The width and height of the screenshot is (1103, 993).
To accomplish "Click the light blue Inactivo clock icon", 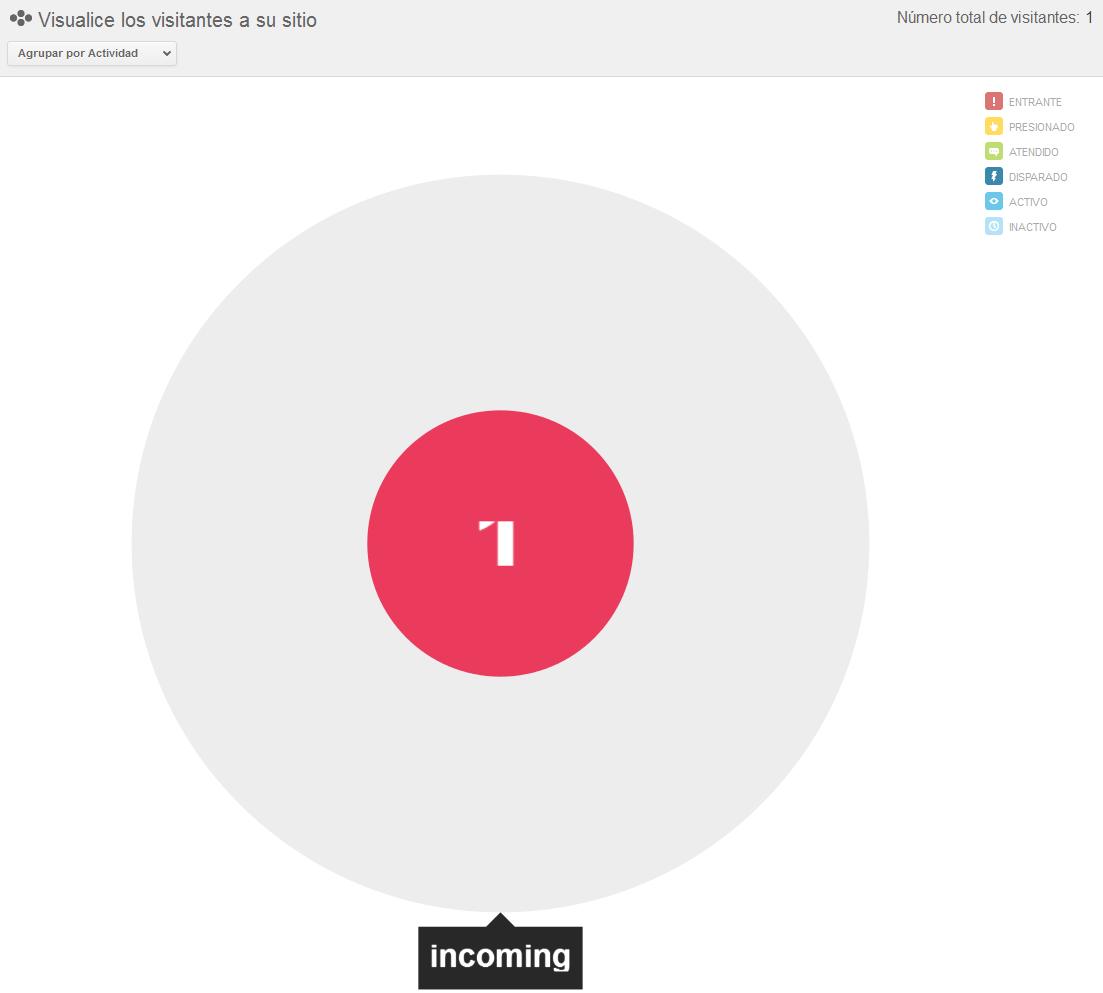I will click(993, 226).
